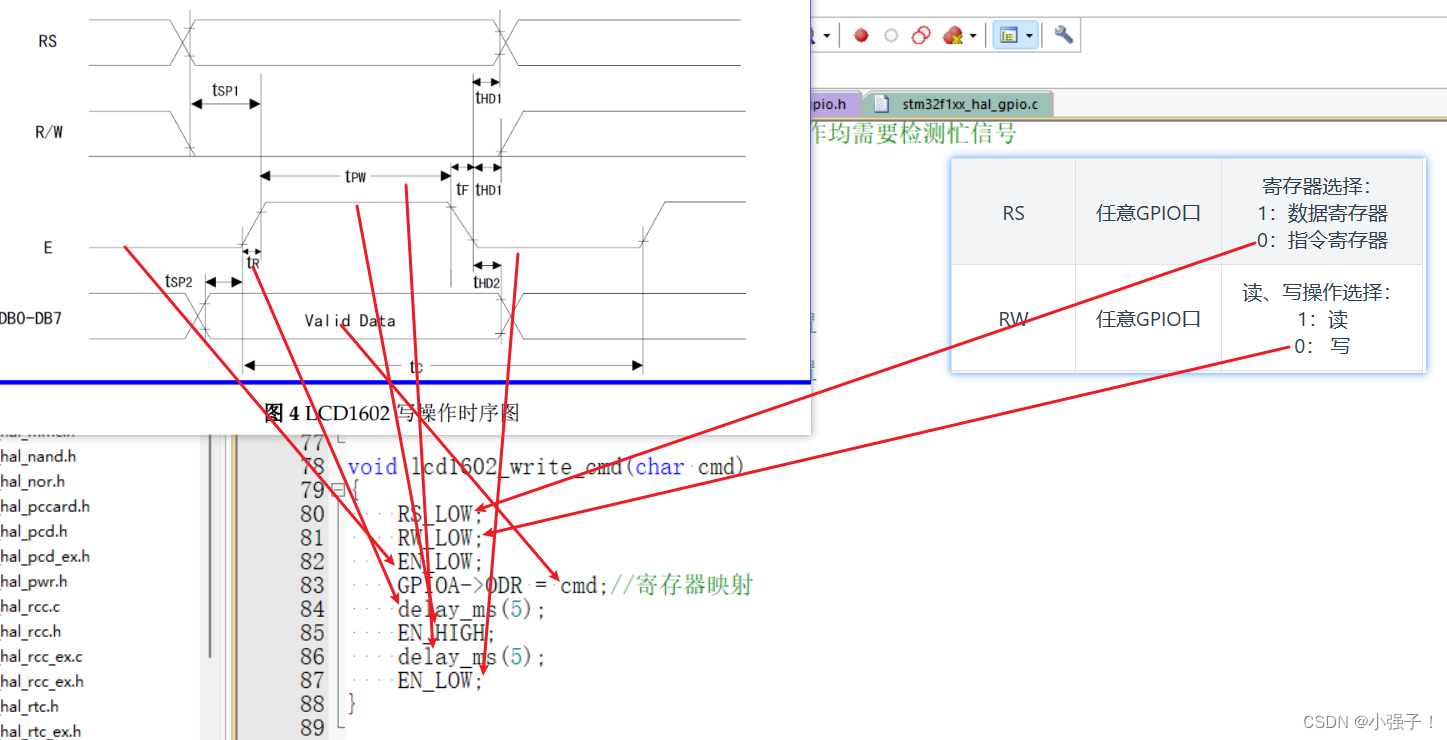The width and height of the screenshot is (1447, 740).
Task: Place cursor on lcd1602_write_cmd function name
Action: tap(517, 467)
